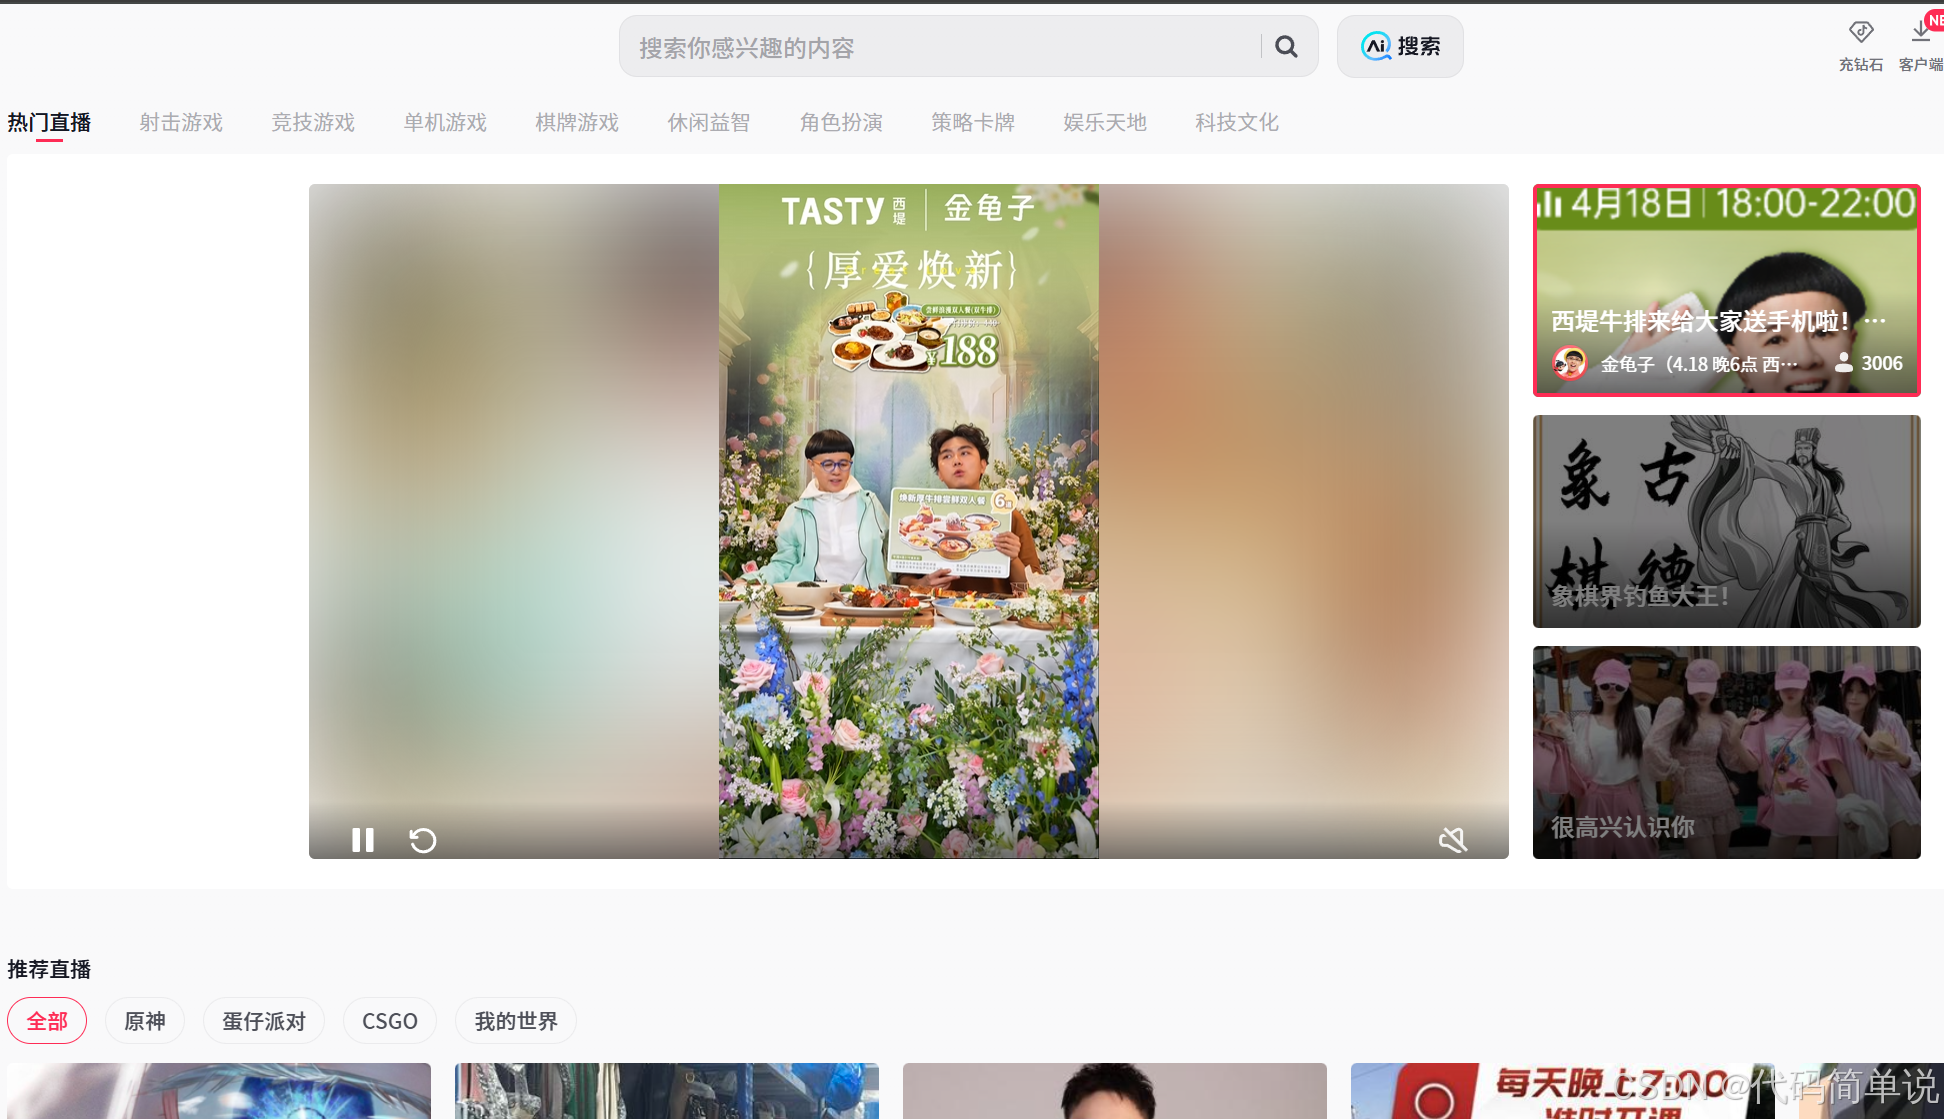Unmute the video player sound
Image resolution: width=1944 pixels, height=1119 pixels.
pyautogui.click(x=1452, y=840)
